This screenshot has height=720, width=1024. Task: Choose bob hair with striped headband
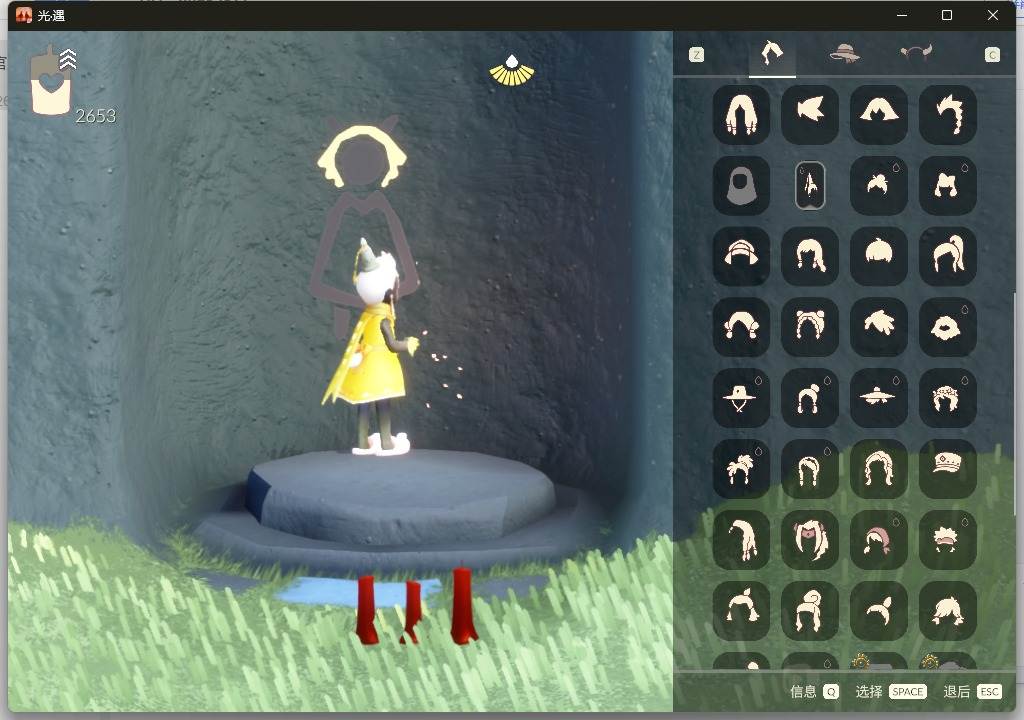pos(741,256)
